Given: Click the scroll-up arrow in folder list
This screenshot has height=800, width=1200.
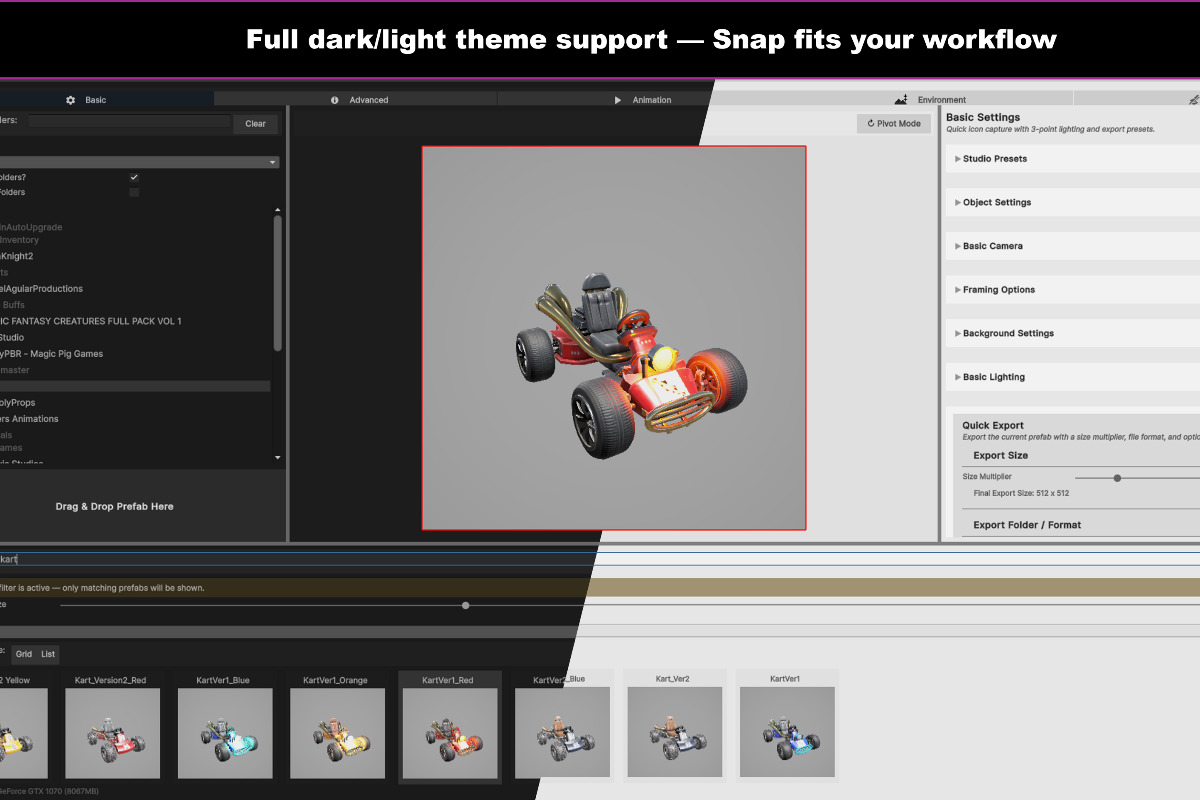Looking at the screenshot, I should (x=278, y=210).
